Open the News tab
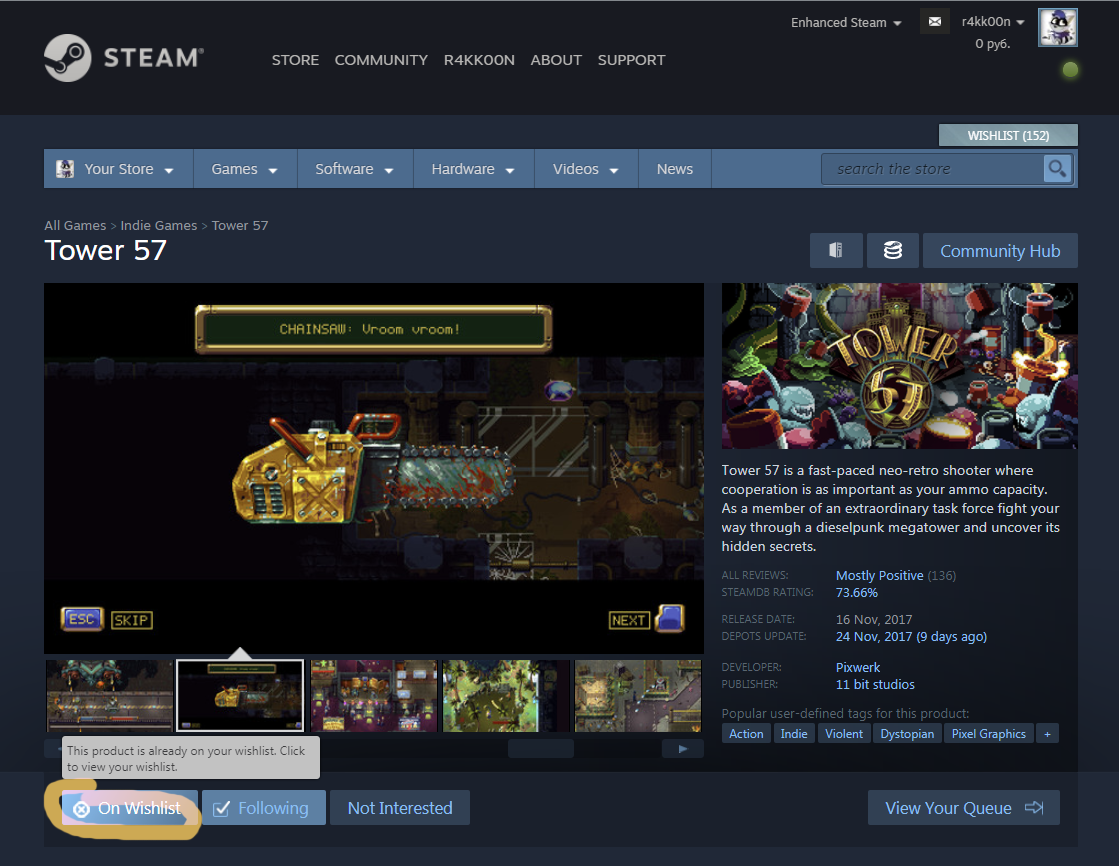Screen dimensions: 1119x866 coord(674,169)
